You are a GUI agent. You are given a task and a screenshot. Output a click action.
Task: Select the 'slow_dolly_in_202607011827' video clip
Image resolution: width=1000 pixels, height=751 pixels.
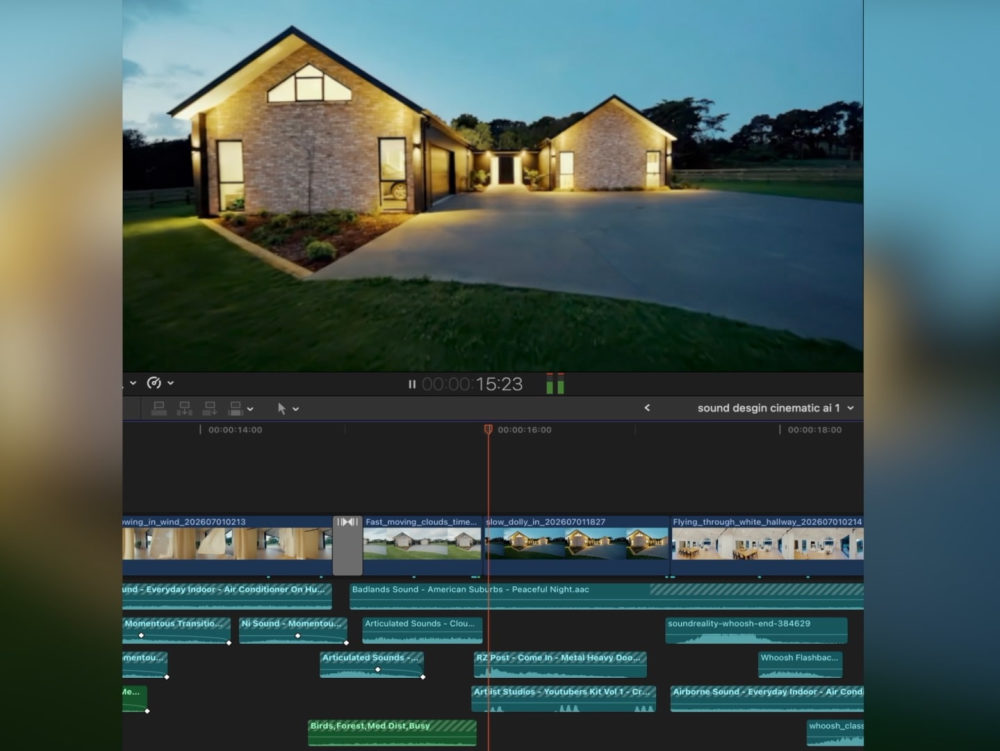577,545
